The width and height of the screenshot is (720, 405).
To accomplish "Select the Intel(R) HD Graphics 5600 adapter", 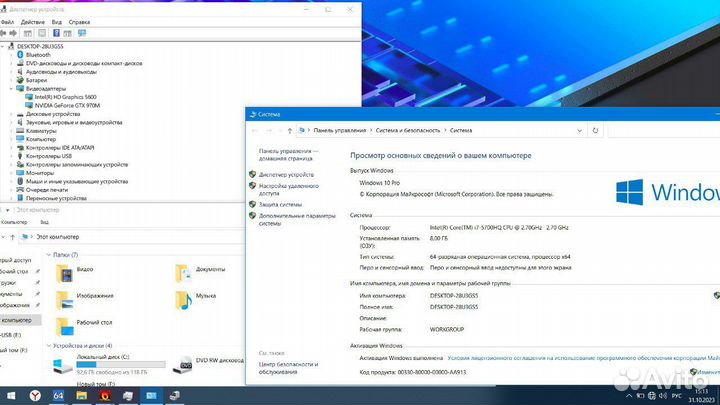I will click(65, 97).
